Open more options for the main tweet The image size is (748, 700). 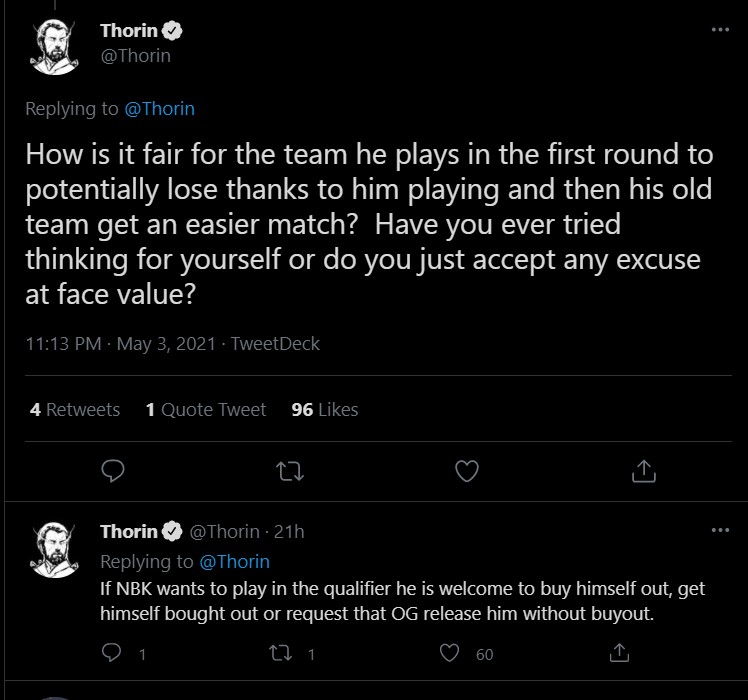[720, 30]
